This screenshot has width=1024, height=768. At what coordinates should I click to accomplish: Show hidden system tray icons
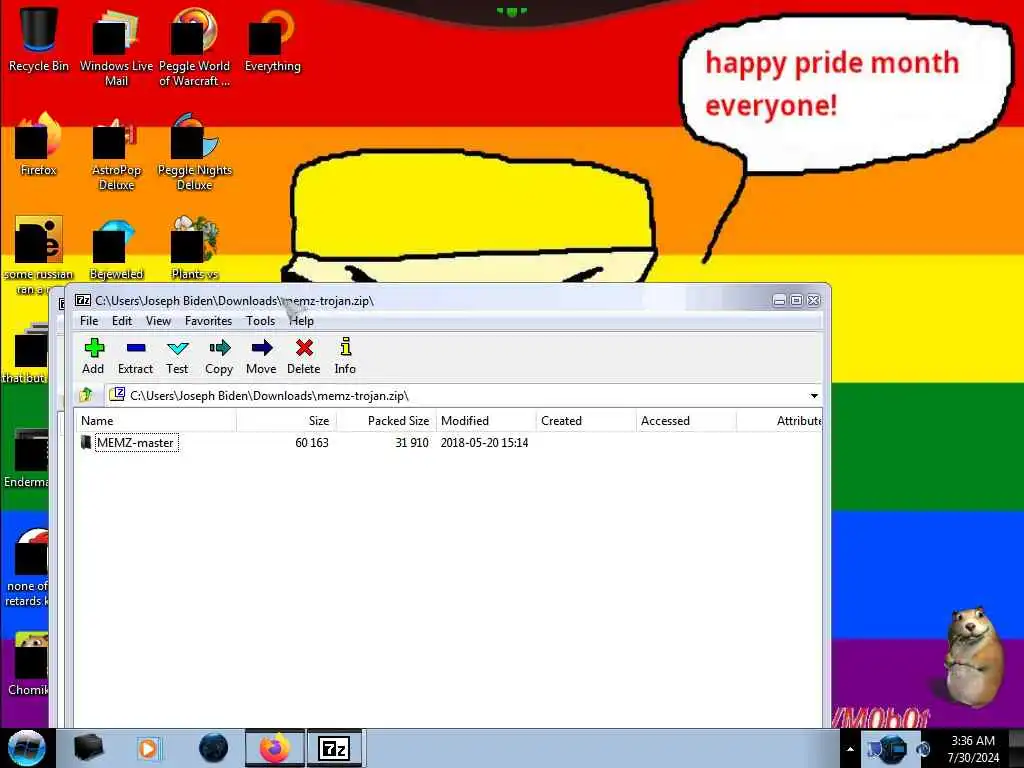point(850,749)
